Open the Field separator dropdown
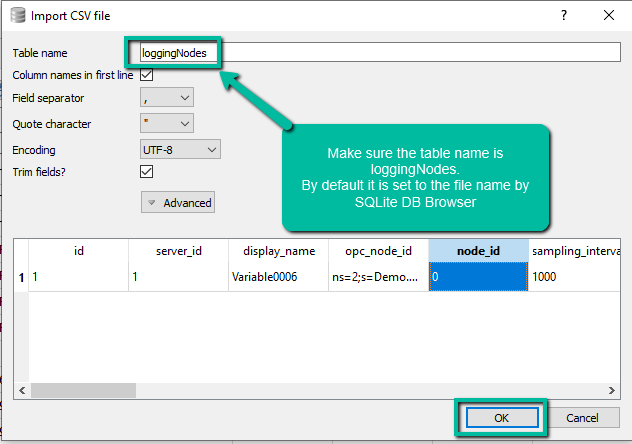This screenshot has width=632, height=444. (167, 98)
